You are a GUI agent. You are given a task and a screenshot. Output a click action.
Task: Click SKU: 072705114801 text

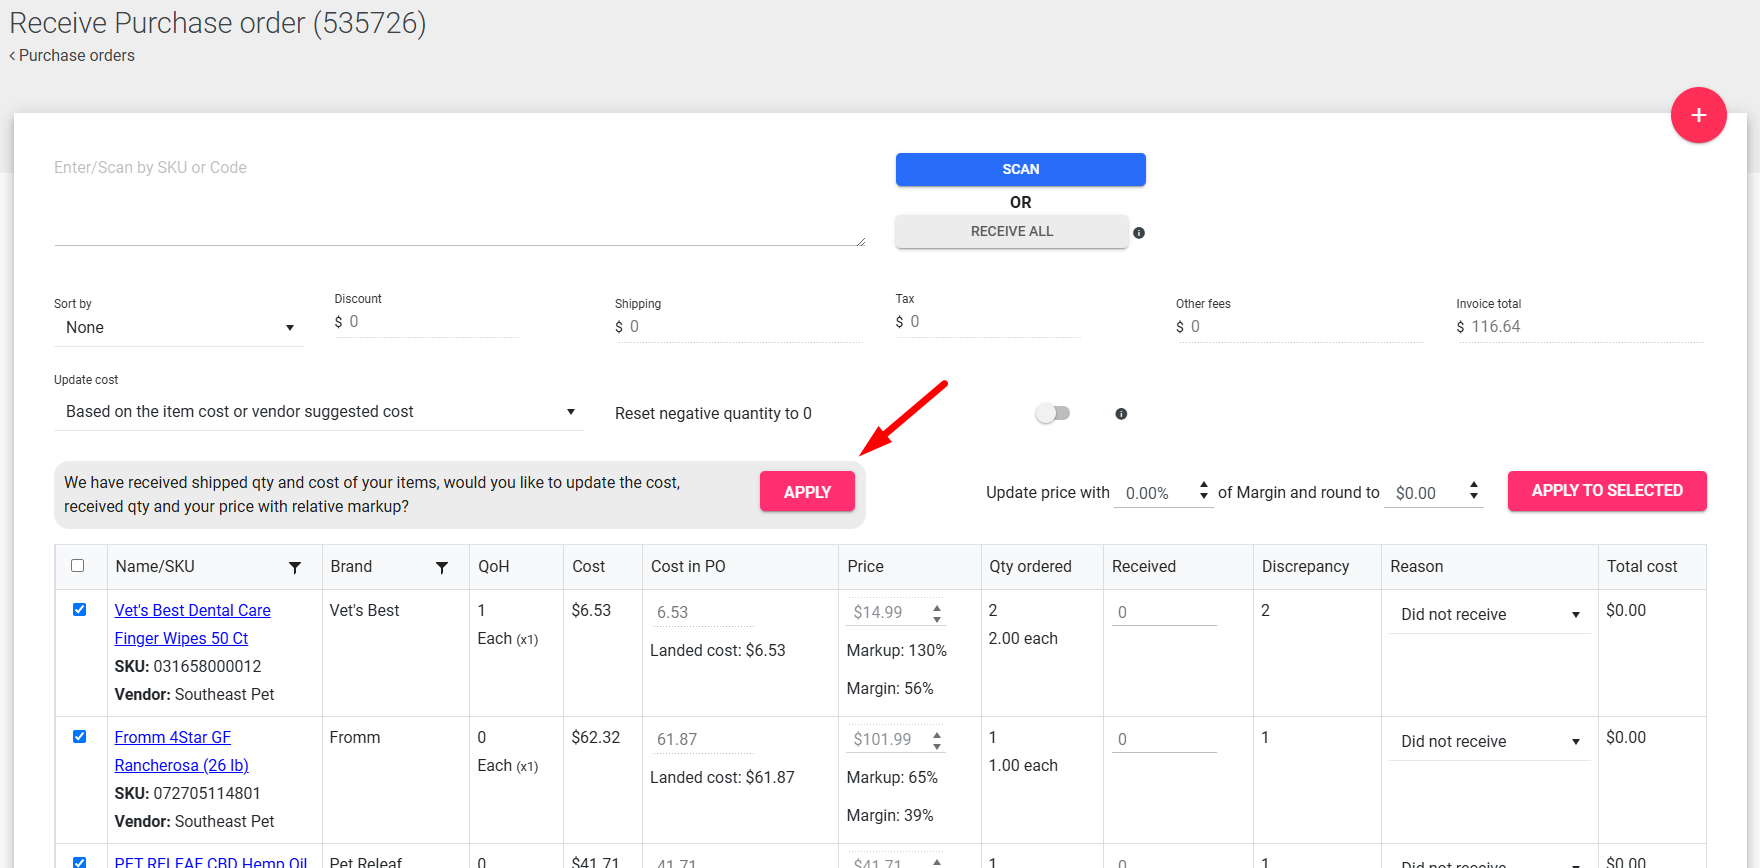pyautogui.click(x=188, y=794)
